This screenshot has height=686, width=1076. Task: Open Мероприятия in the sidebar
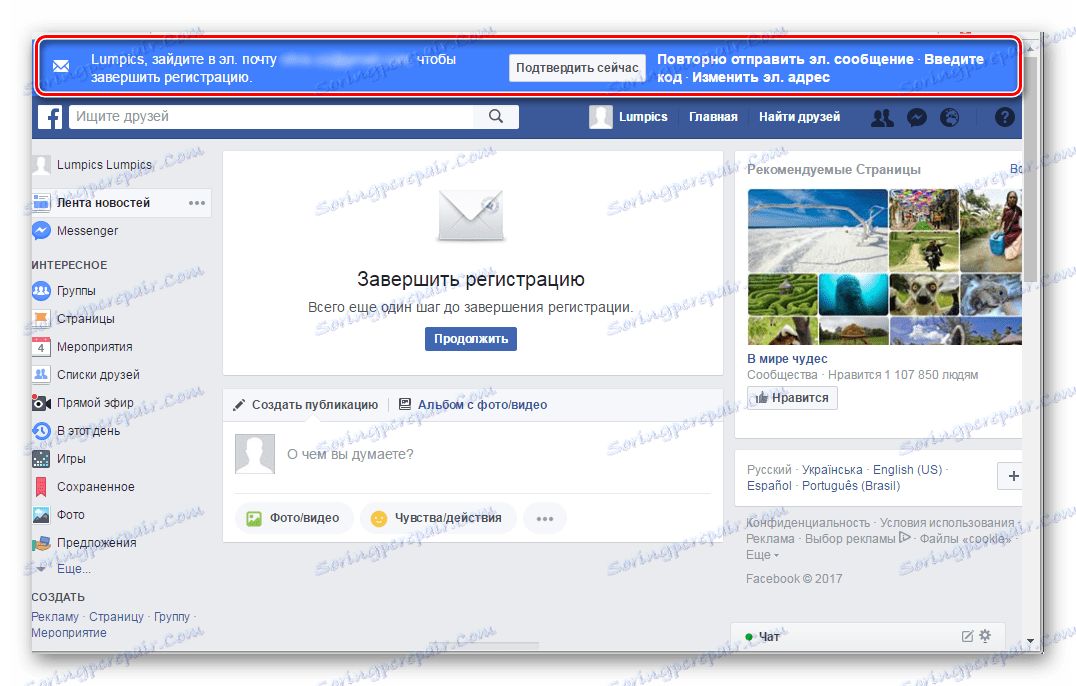[82, 347]
